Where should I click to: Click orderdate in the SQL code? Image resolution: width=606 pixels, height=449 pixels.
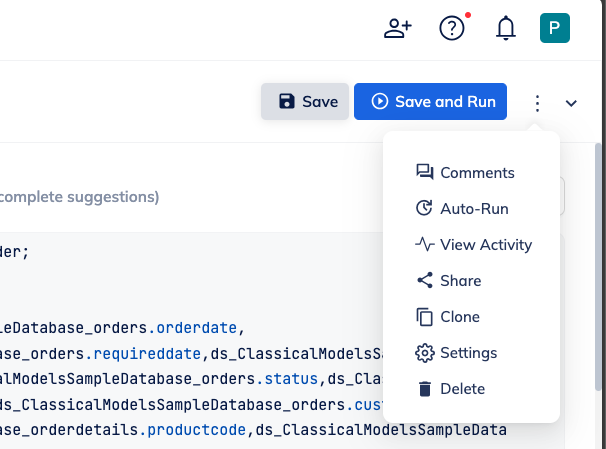tap(196, 328)
